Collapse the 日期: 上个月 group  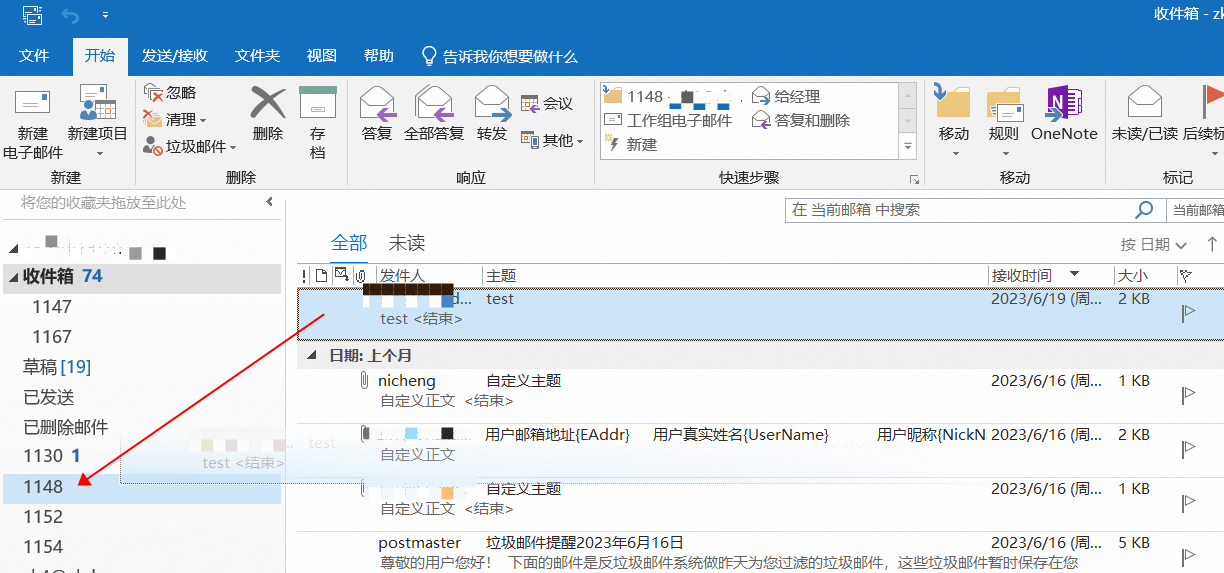pyautogui.click(x=312, y=356)
